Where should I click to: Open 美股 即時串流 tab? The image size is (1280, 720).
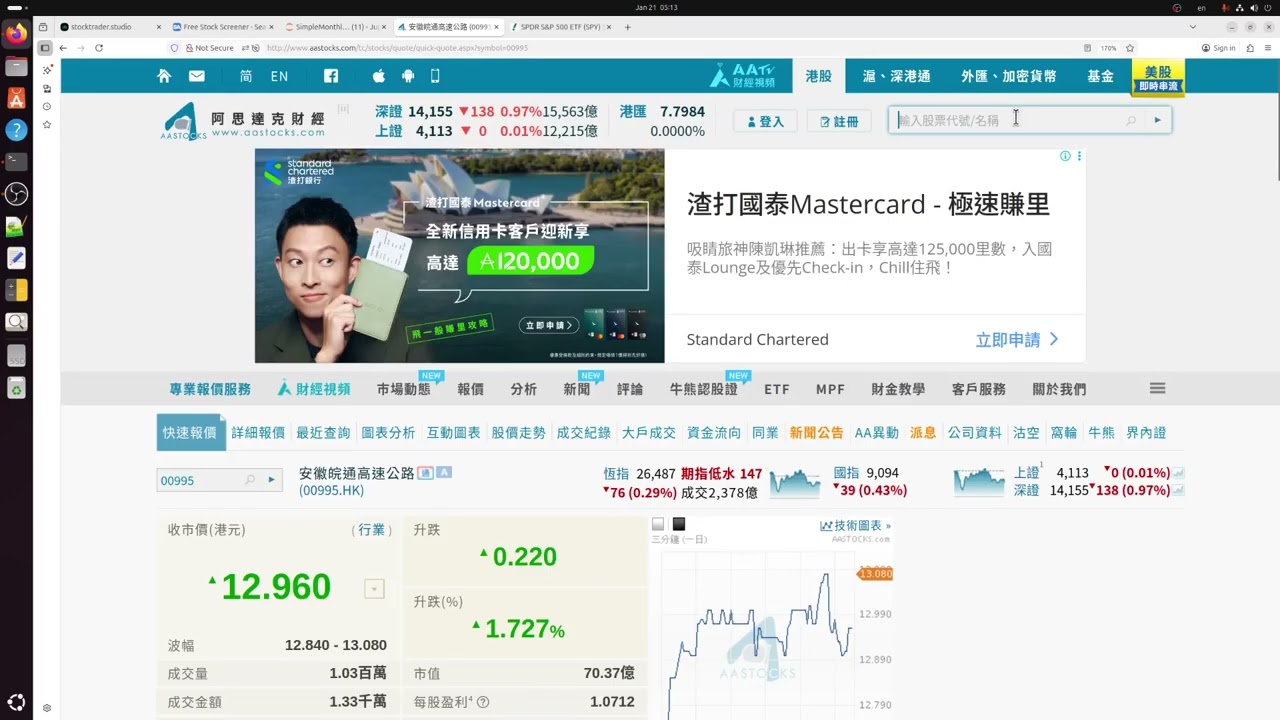[x=1158, y=78]
